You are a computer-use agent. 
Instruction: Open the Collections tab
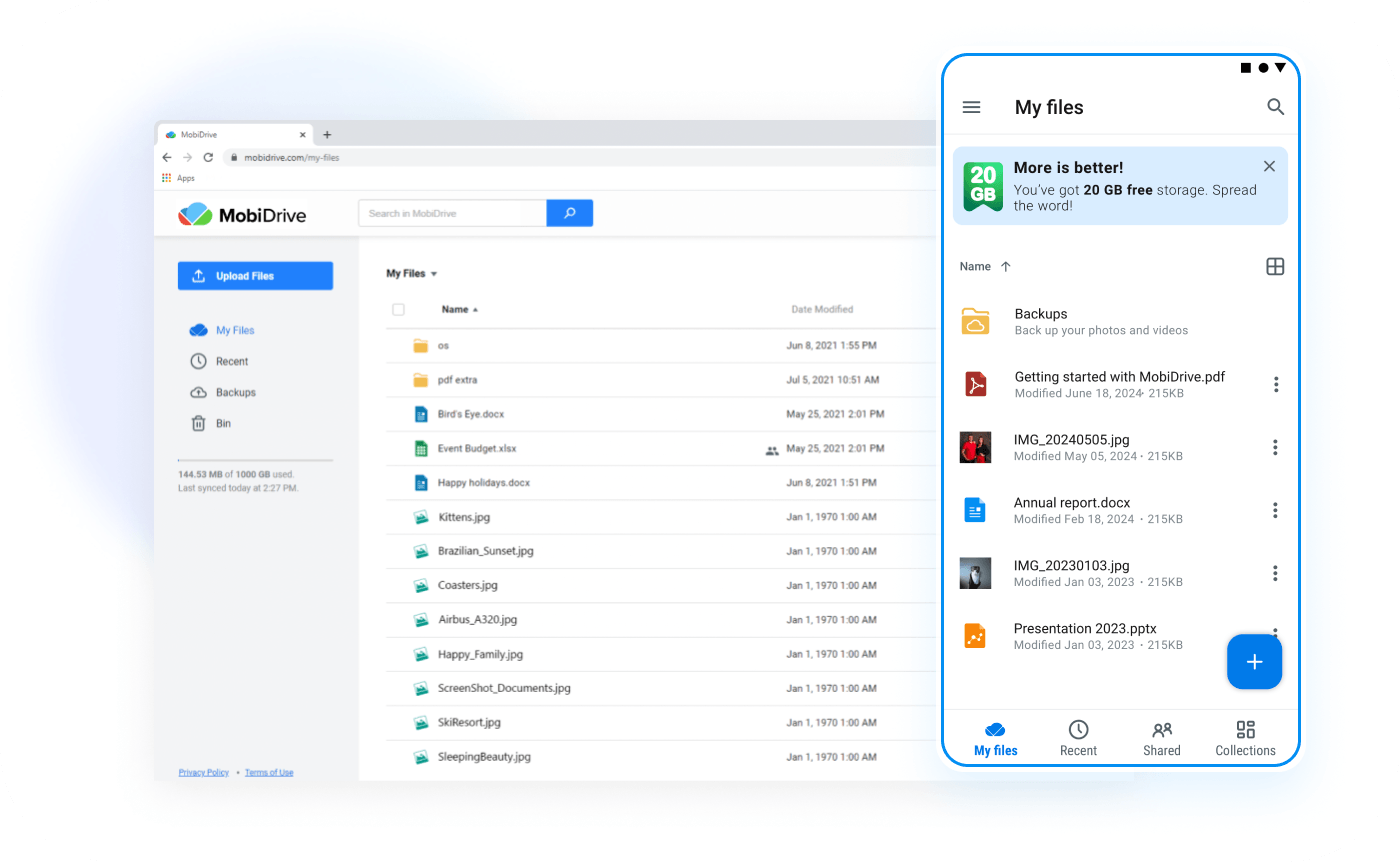pyautogui.click(x=1245, y=738)
